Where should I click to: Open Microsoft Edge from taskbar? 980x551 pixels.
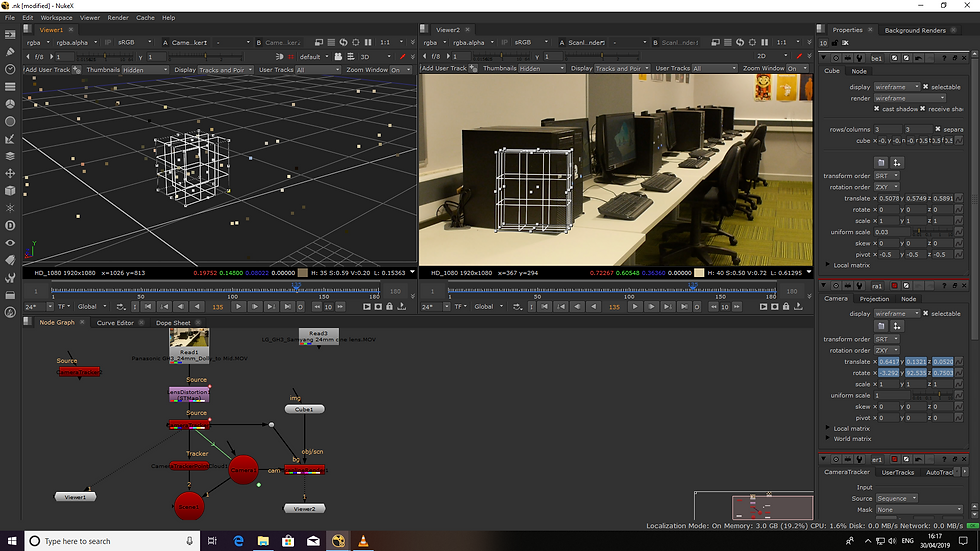(238, 541)
